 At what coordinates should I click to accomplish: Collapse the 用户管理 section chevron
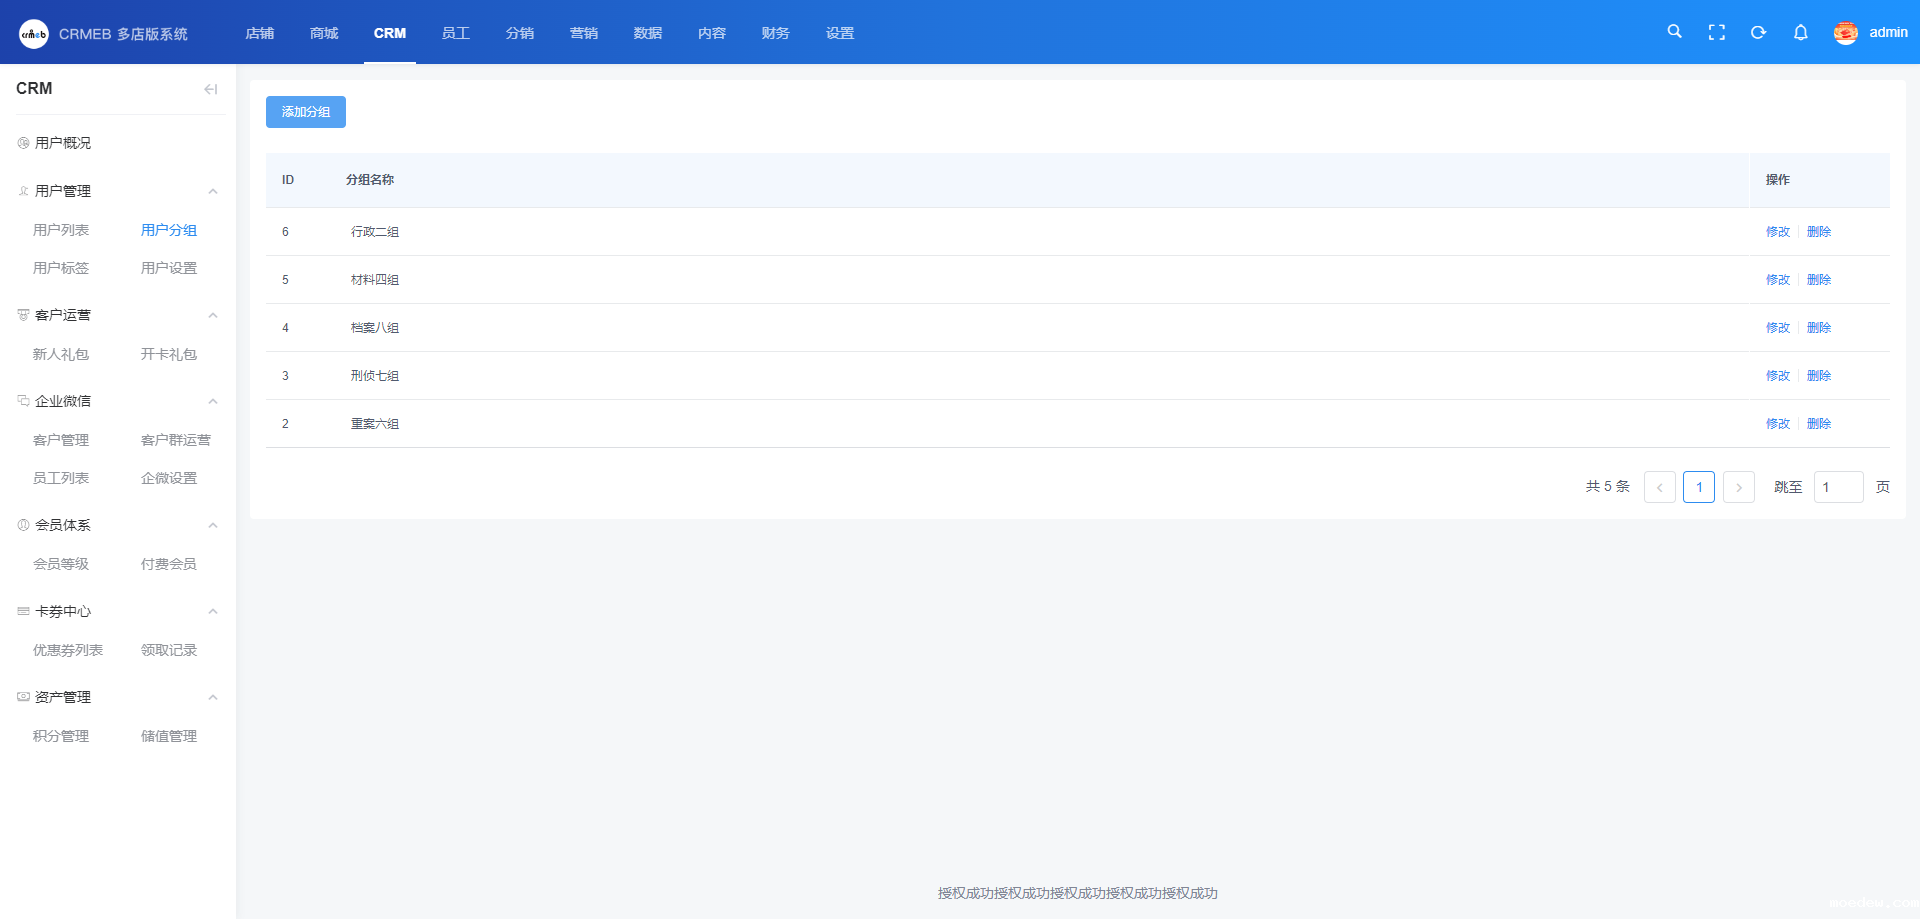pos(212,191)
